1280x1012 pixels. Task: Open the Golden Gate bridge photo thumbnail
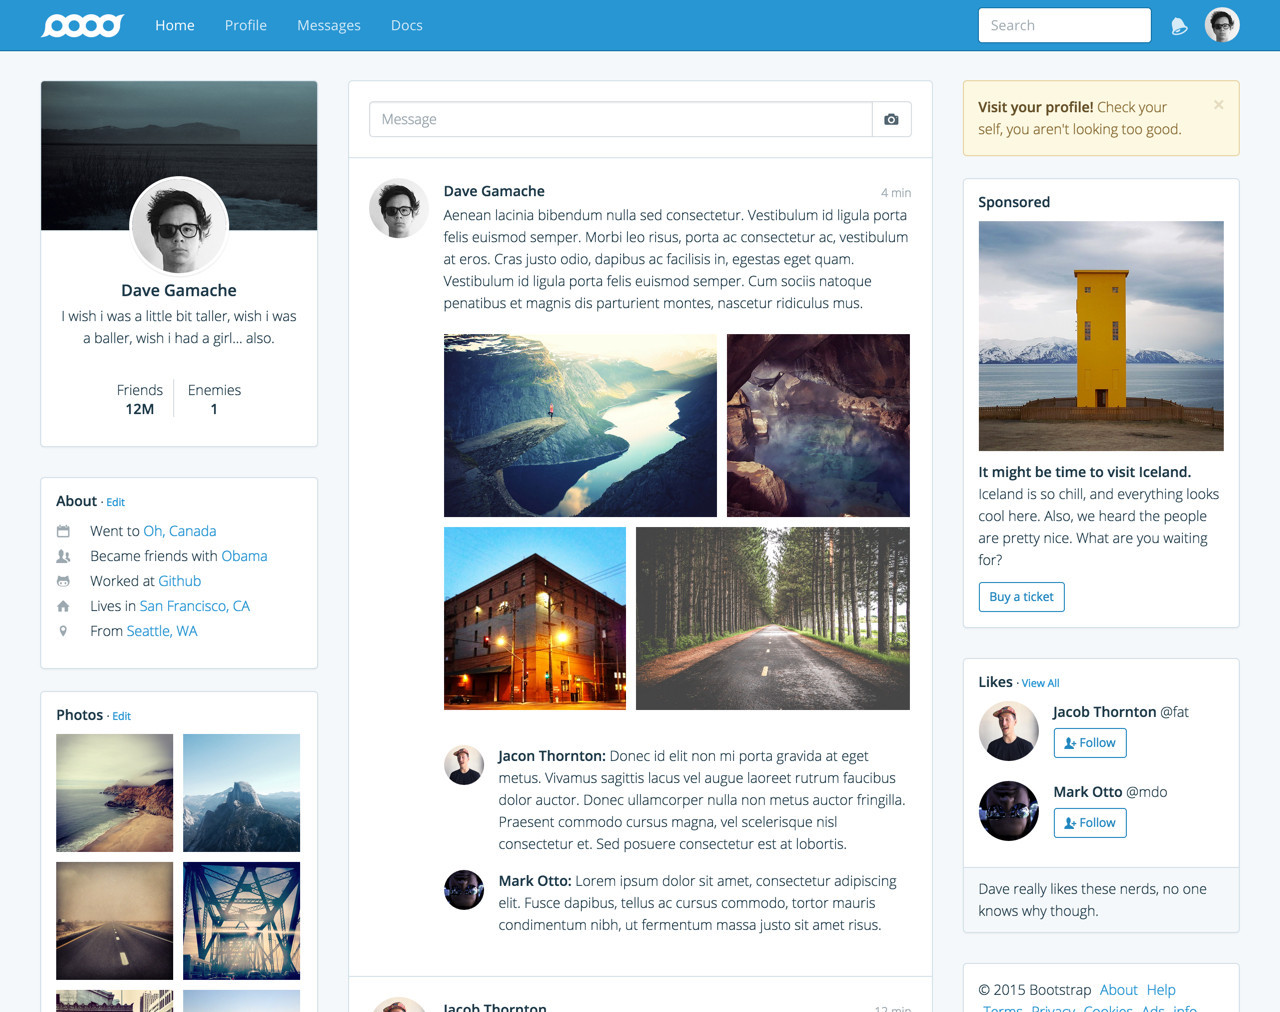(x=241, y=920)
